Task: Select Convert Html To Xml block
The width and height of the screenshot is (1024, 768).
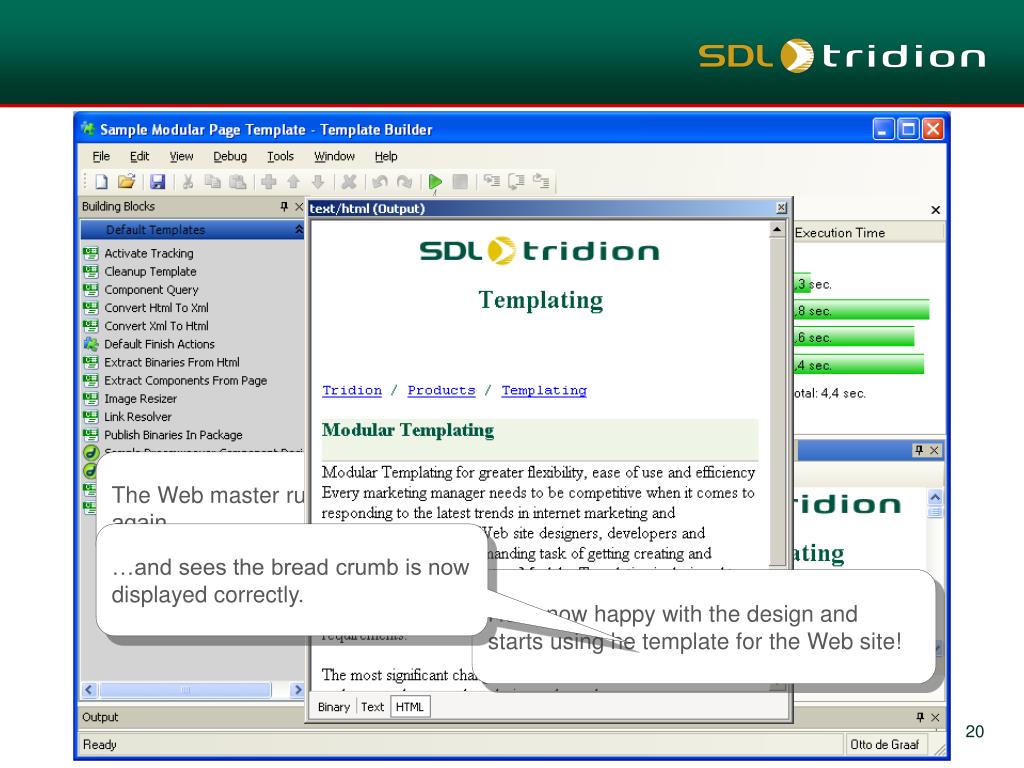Action: click(x=156, y=308)
